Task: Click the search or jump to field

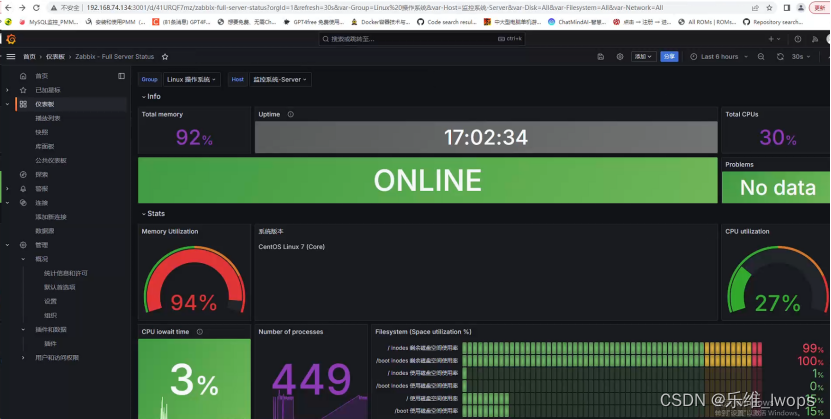Action: point(422,39)
